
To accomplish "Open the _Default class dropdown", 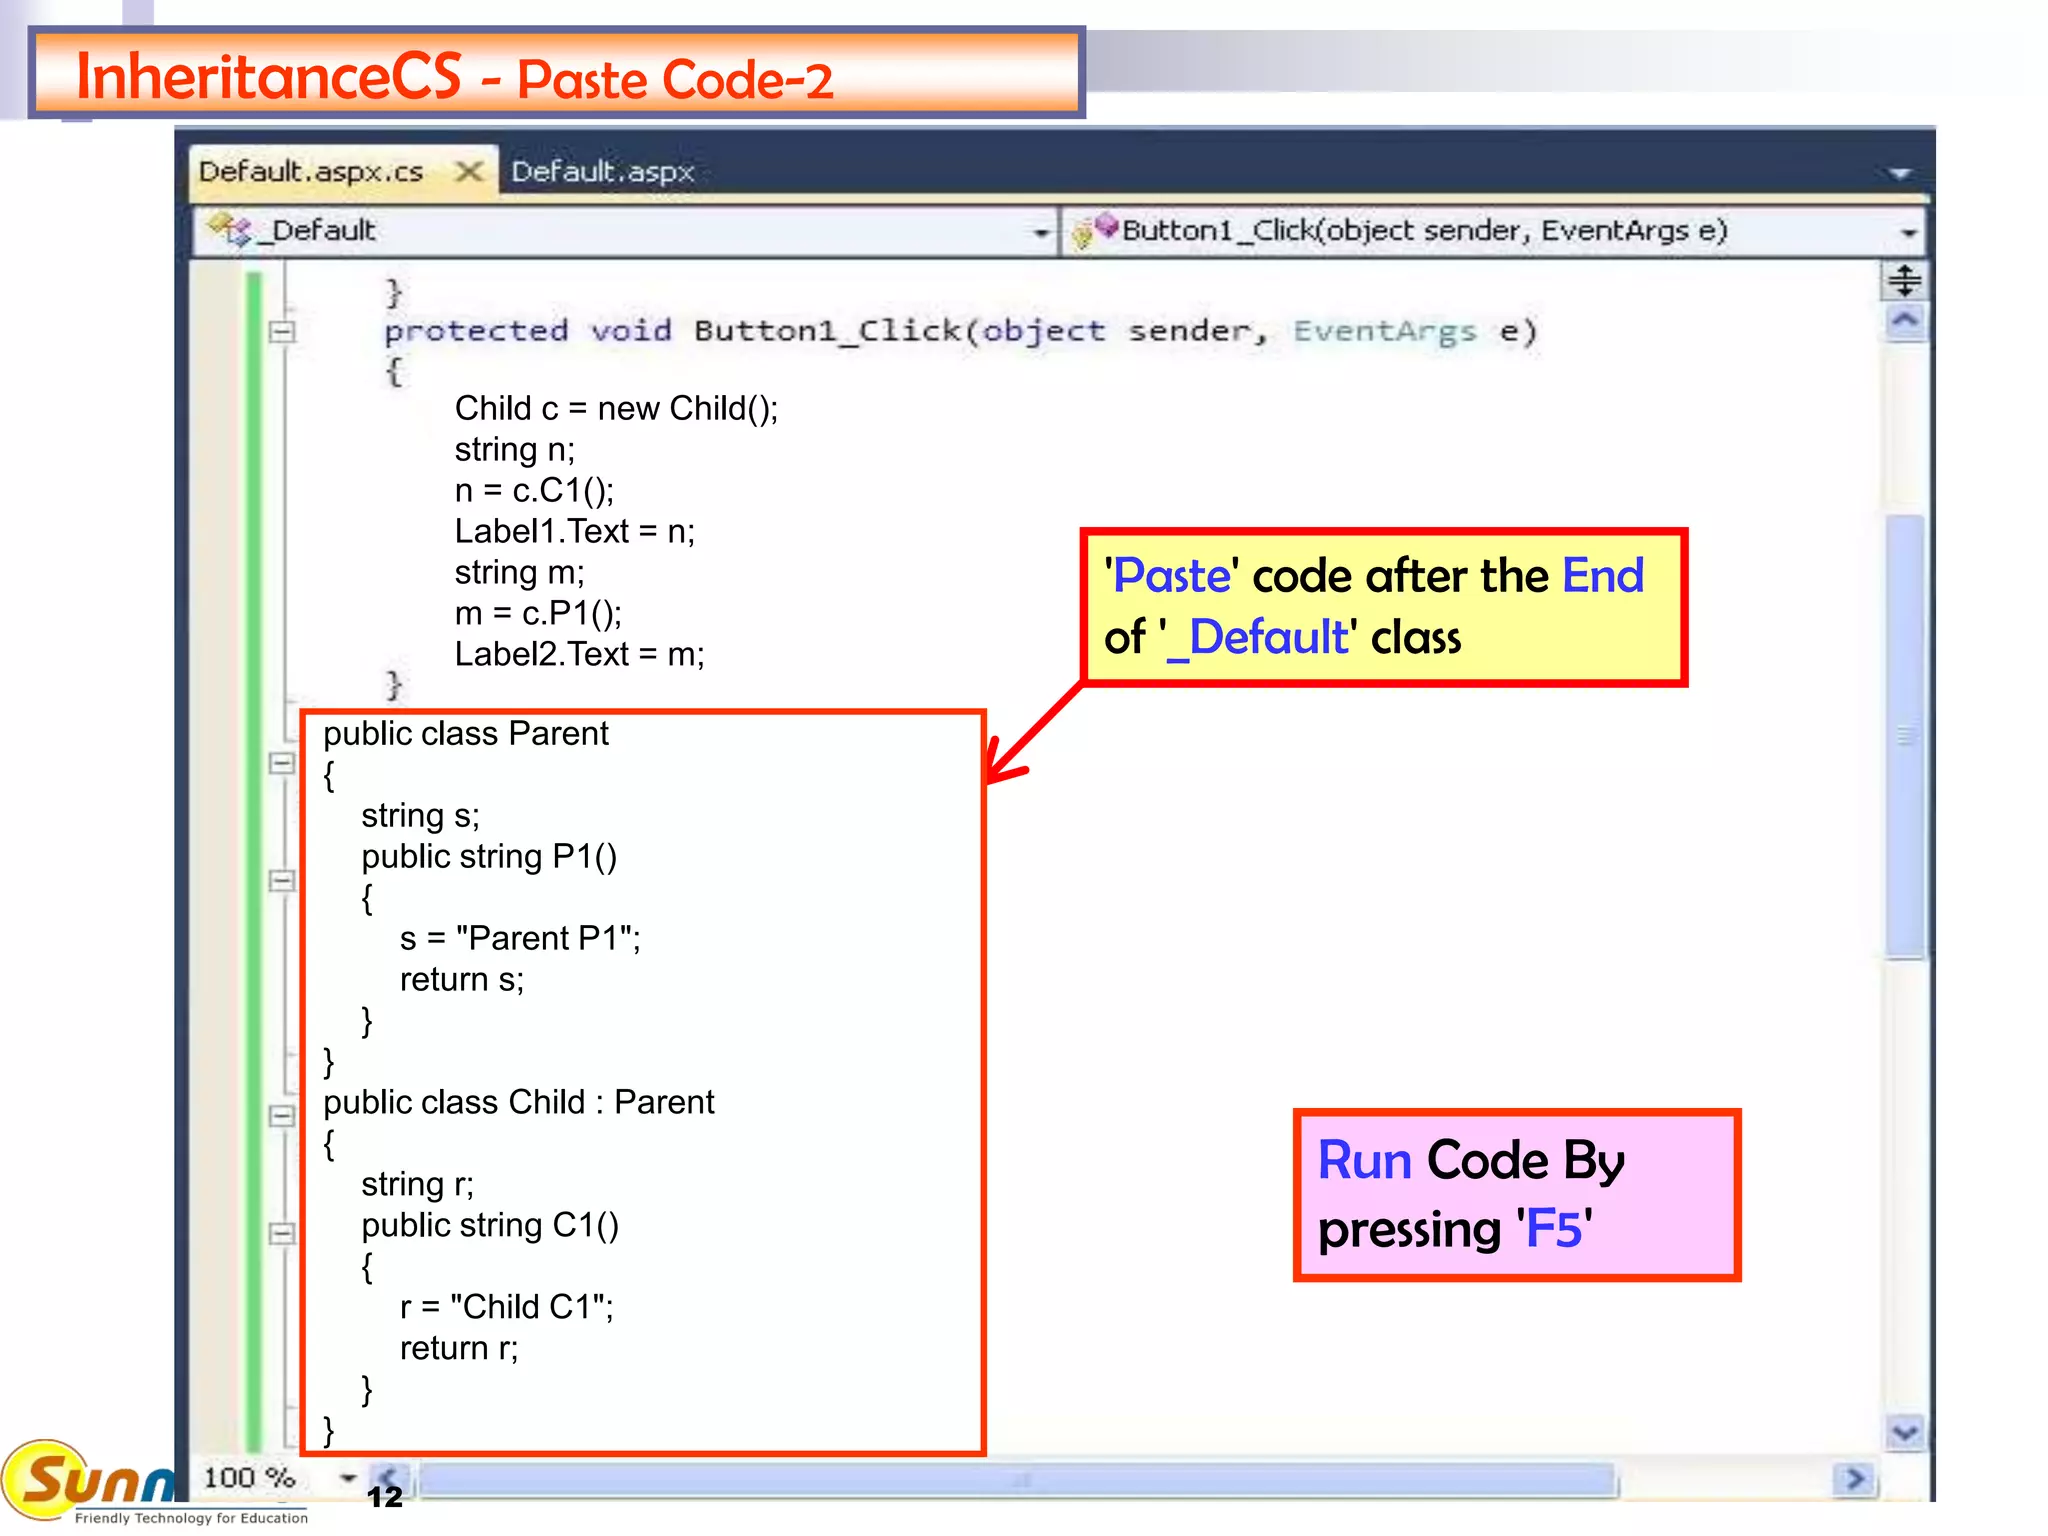I will 1041,232.
